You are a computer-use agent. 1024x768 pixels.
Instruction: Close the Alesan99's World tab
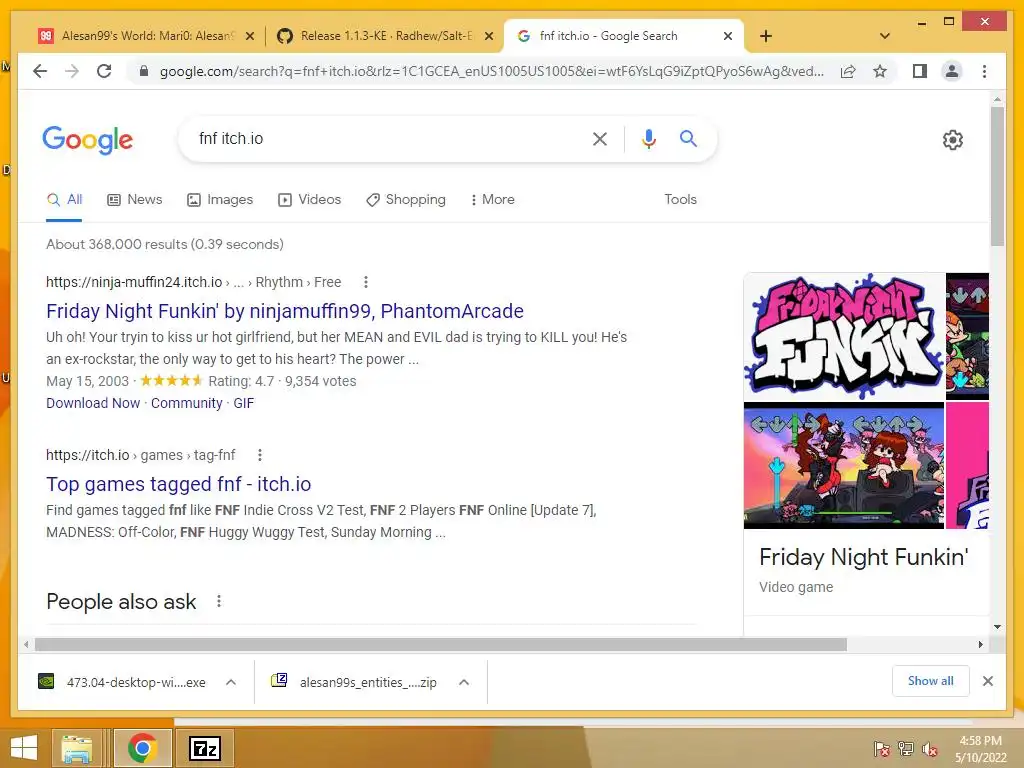[249, 36]
